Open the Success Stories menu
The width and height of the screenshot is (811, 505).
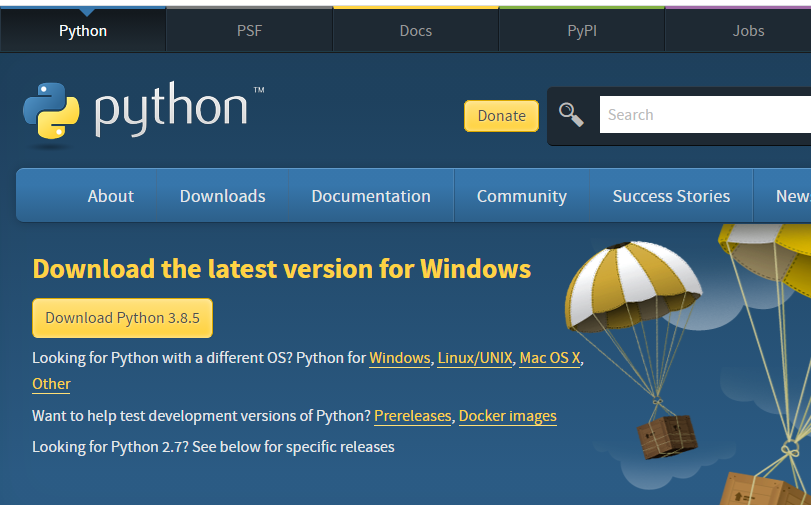point(671,196)
